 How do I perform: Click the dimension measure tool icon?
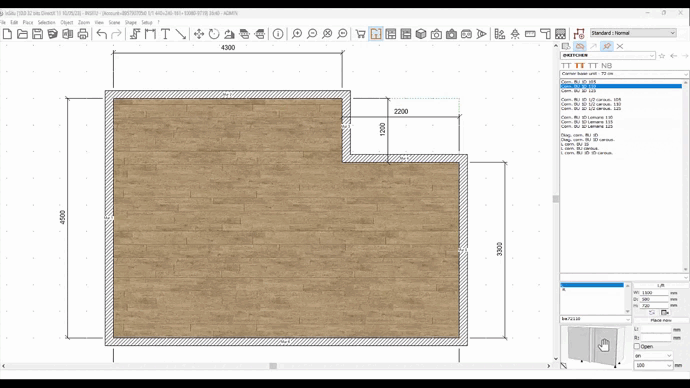(150, 34)
